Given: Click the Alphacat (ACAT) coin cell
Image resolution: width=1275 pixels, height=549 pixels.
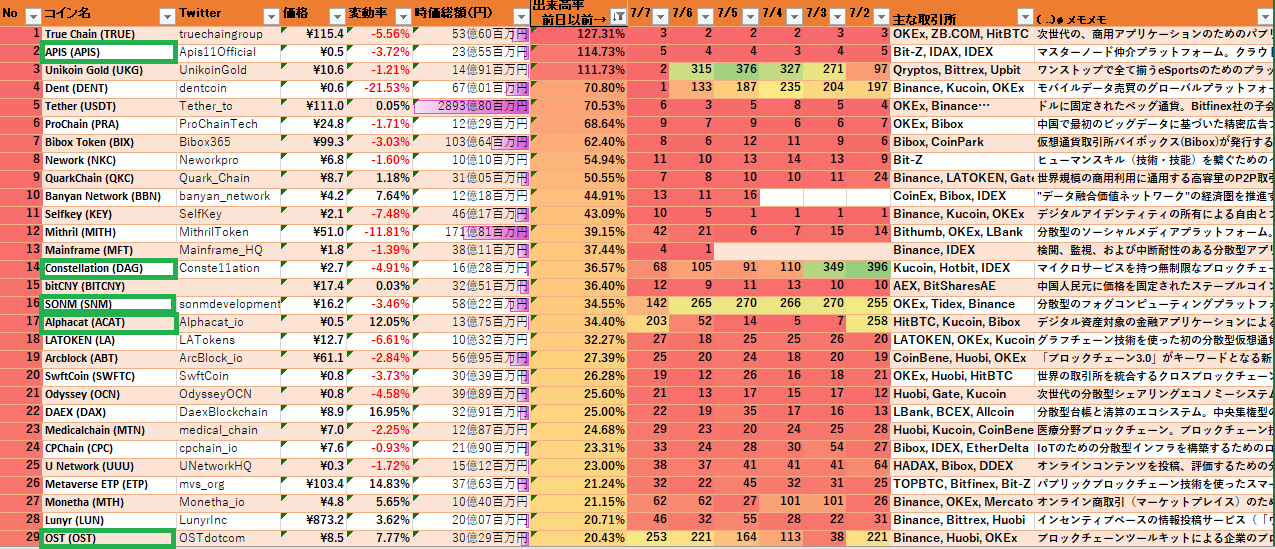Looking at the screenshot, I should pos(107,322).
